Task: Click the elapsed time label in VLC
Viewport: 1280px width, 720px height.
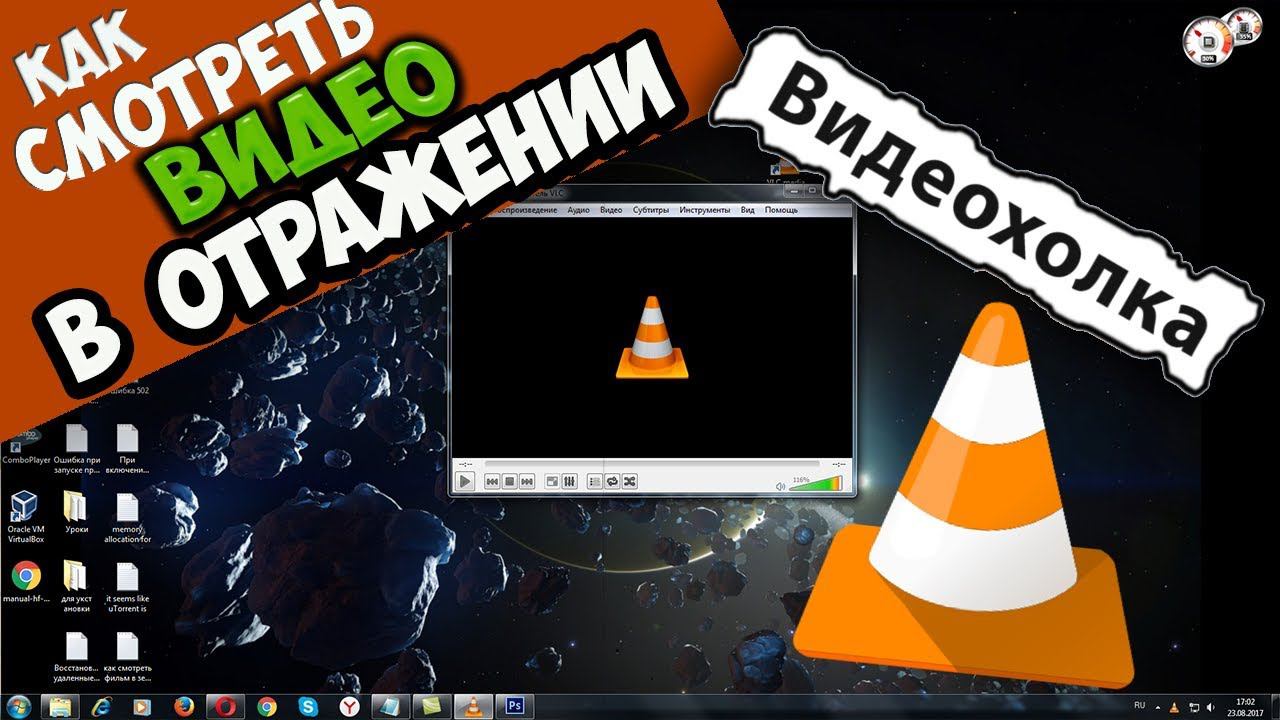Action: coord(466,464)
